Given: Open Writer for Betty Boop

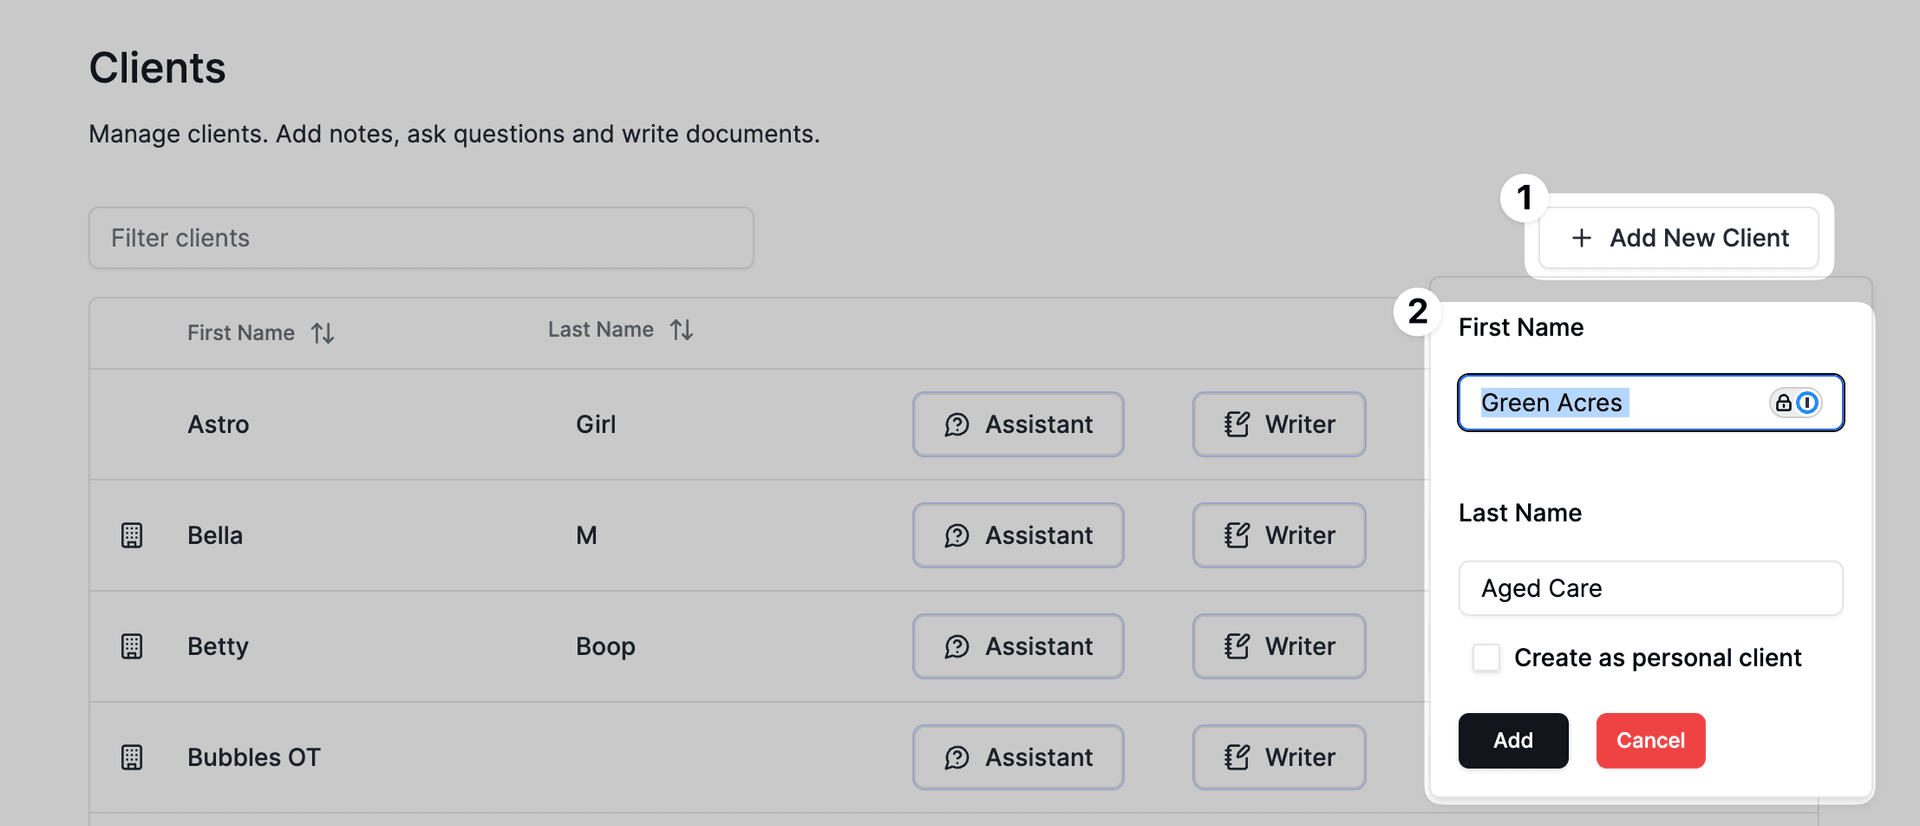Looking at the screenshot, I should pos(1279,646).
